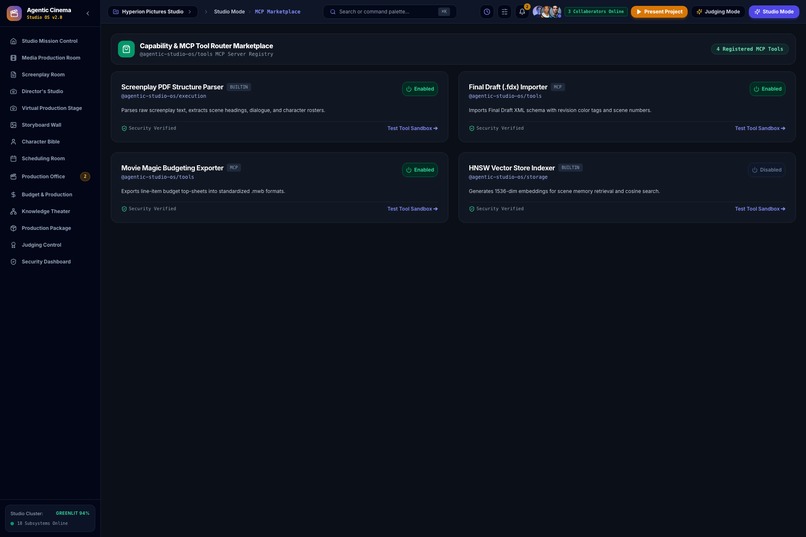Open Character Bible icon in sidebar
Screen dimensions: 806x537
click(13, 142)
